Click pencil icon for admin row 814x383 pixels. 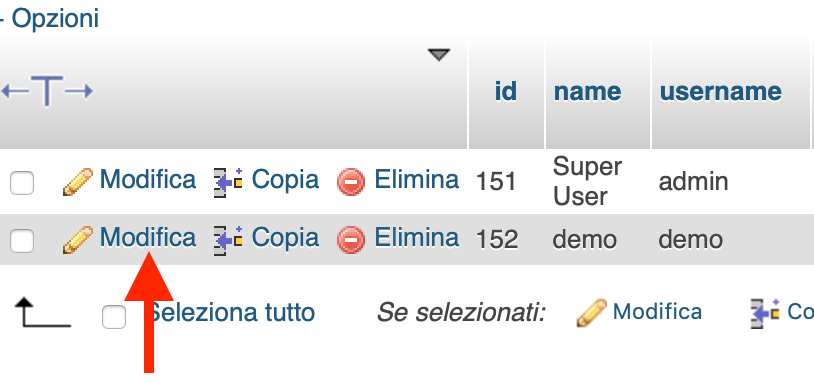point(78,182)
